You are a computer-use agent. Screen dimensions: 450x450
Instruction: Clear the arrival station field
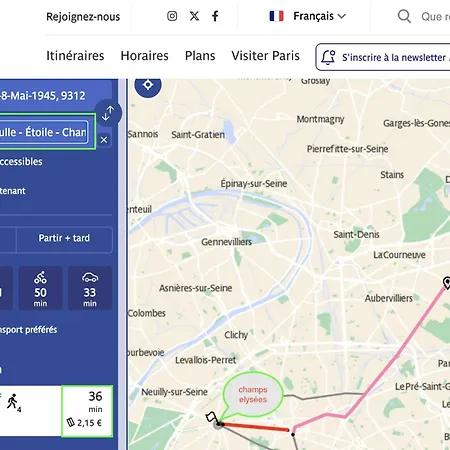[x=104, y=140]
